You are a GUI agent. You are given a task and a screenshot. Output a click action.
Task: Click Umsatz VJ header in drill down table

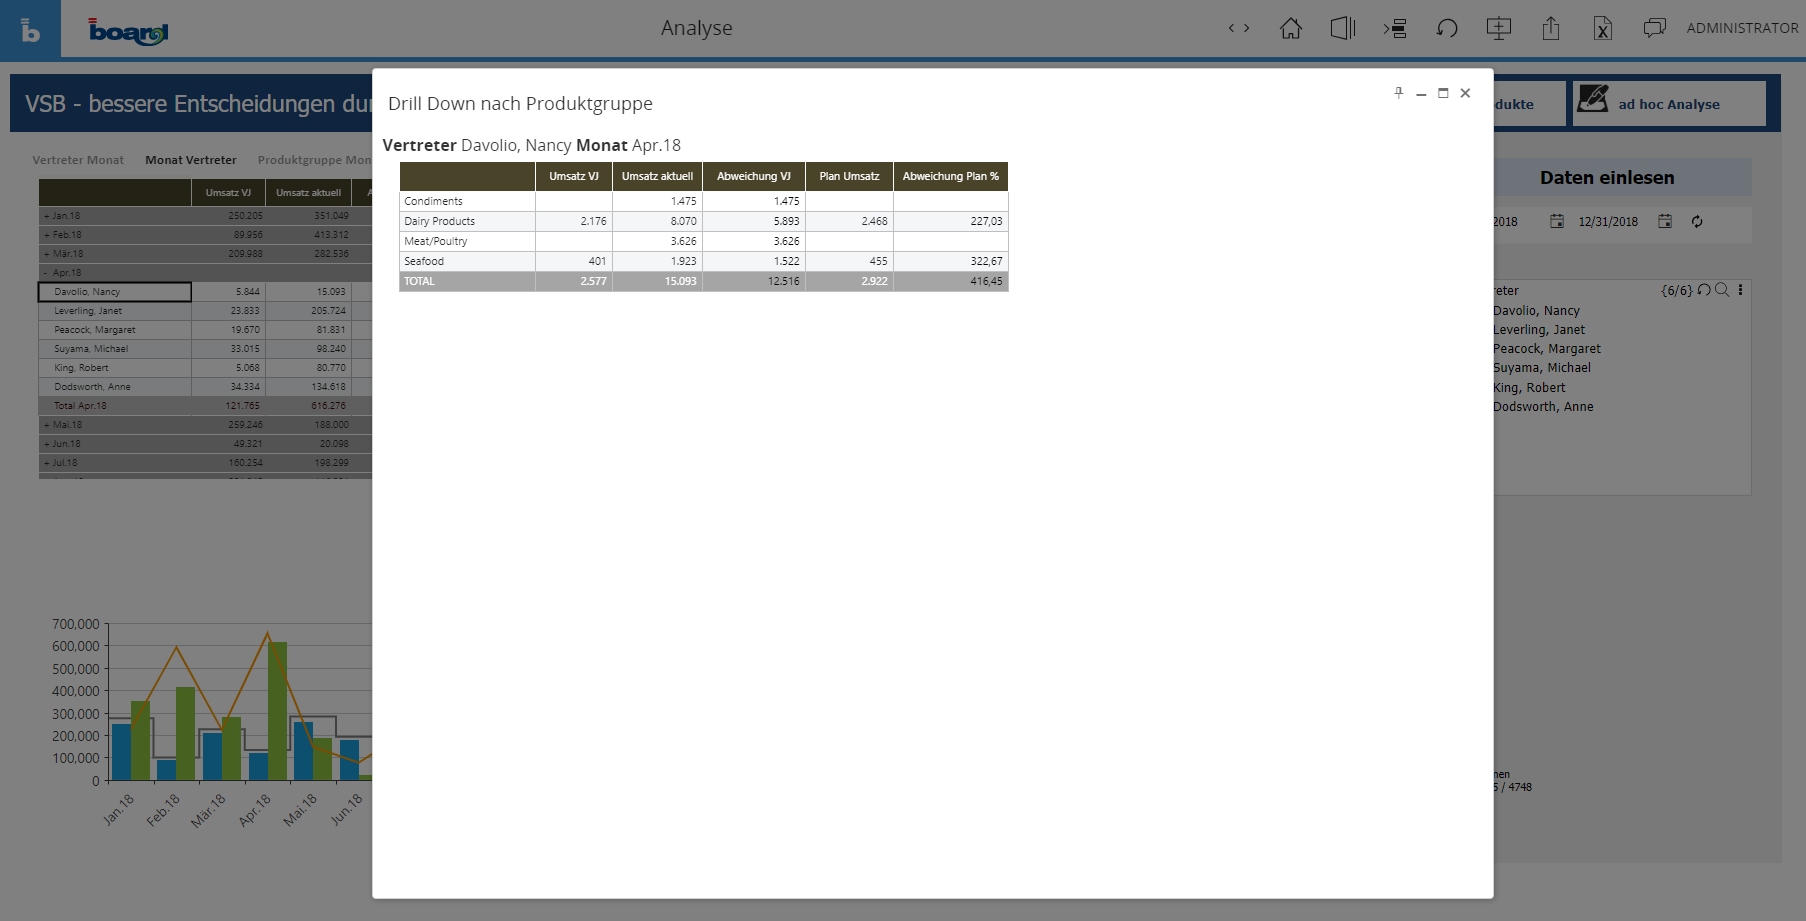574,176
